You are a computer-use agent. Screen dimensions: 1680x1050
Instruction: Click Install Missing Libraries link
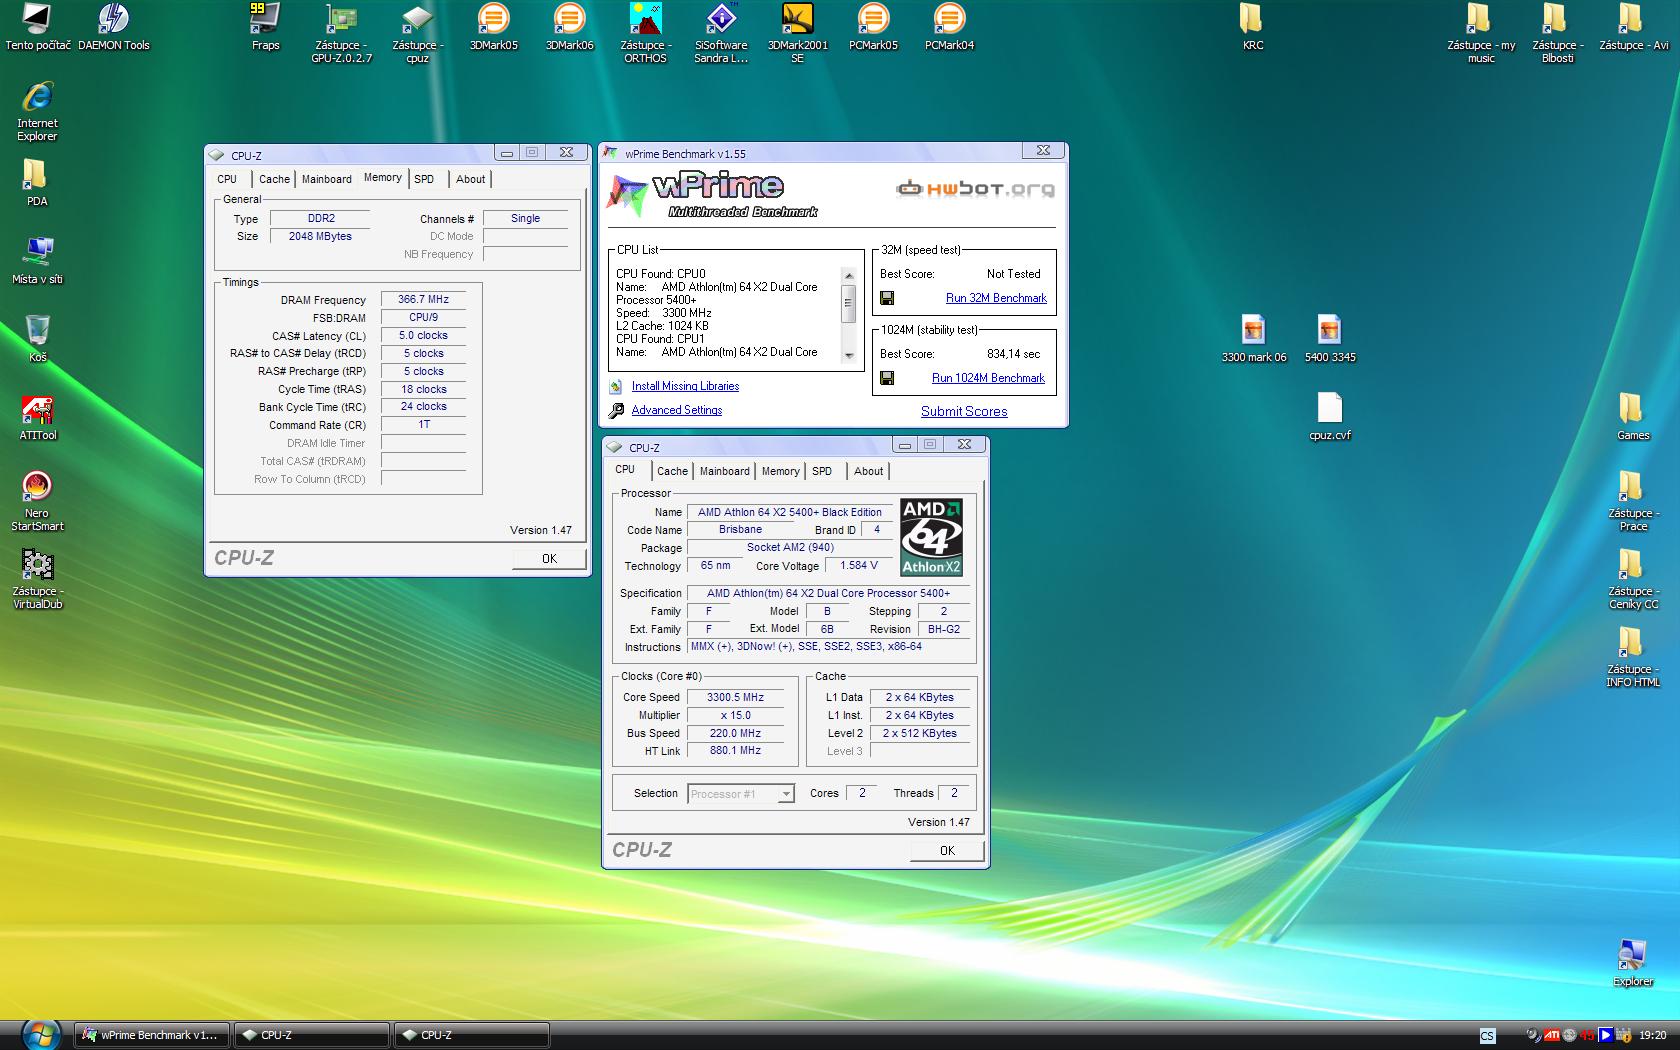(x=685, y=386)
